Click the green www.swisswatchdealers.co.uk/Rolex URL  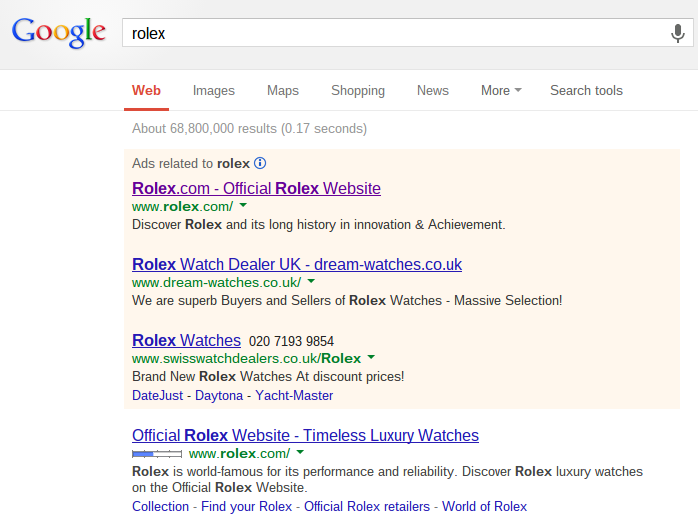pyautogui.click(x=246, y=359)
